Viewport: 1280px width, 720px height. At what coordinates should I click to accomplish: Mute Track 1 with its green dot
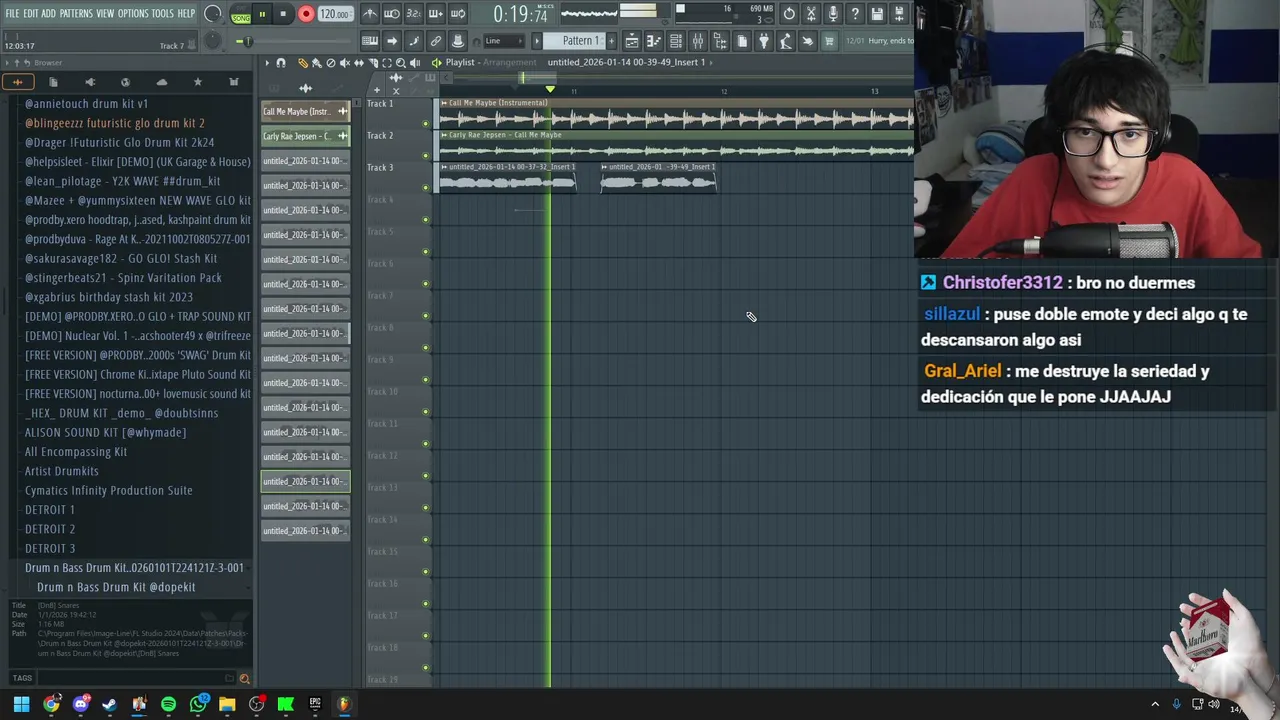426,123
